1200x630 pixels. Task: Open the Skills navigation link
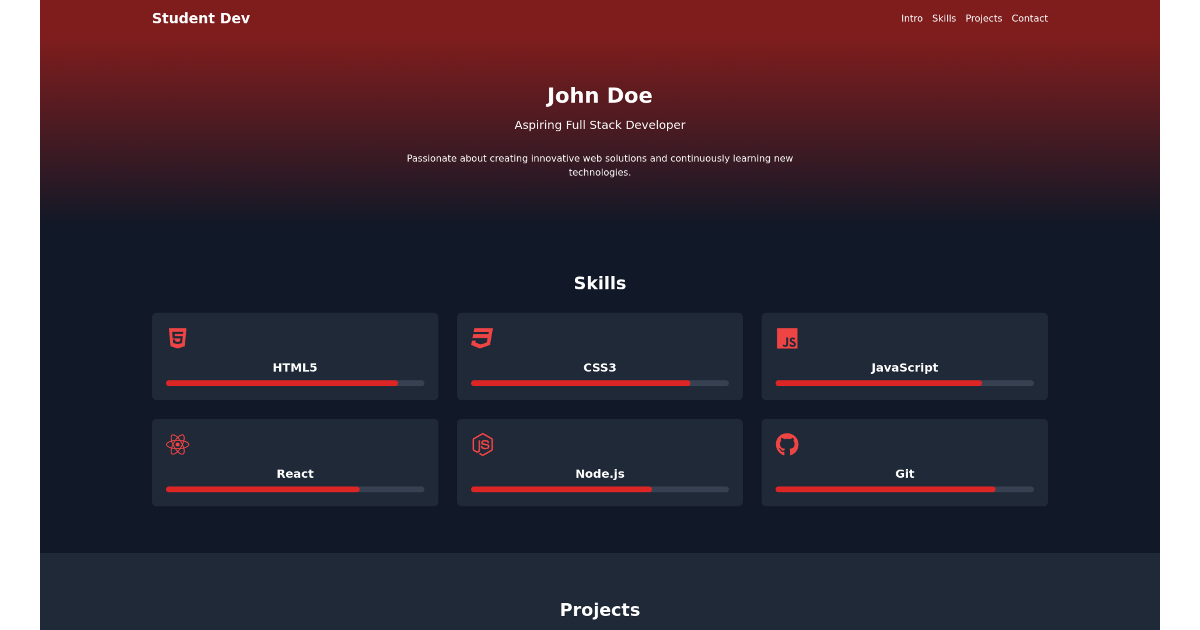943,18
